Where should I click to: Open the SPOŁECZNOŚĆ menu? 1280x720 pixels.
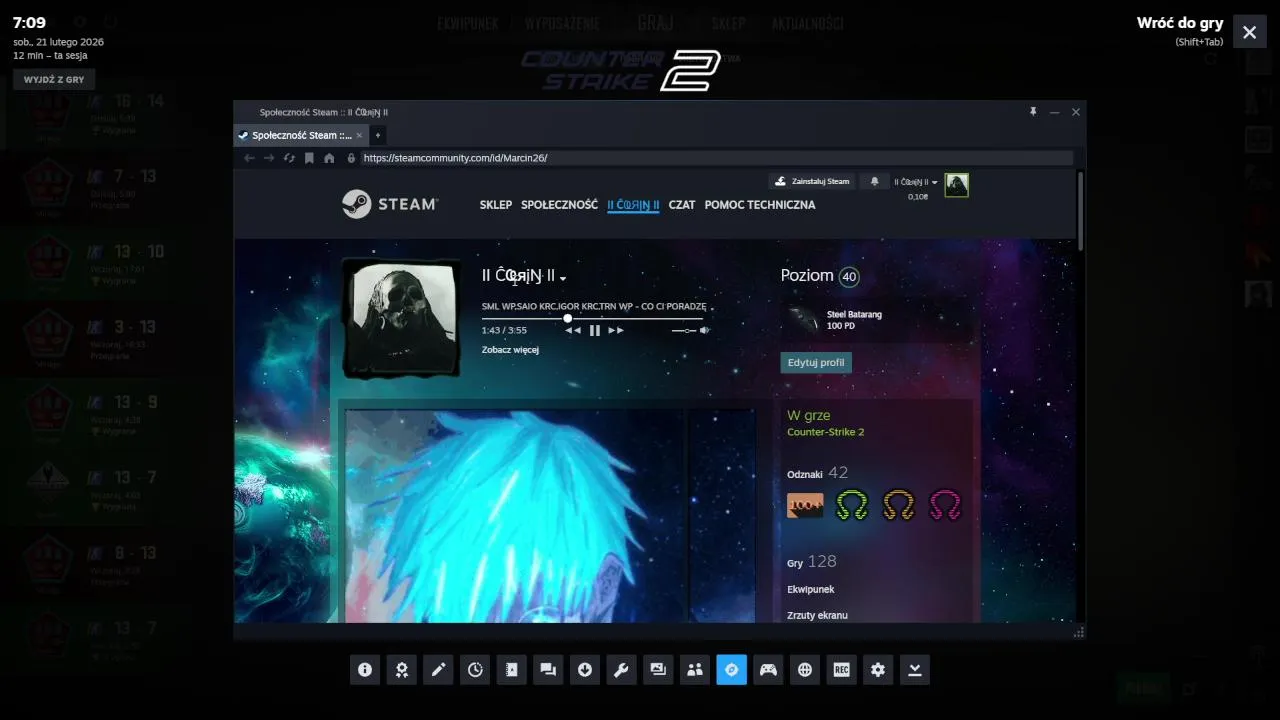click(x=559, y=205)
